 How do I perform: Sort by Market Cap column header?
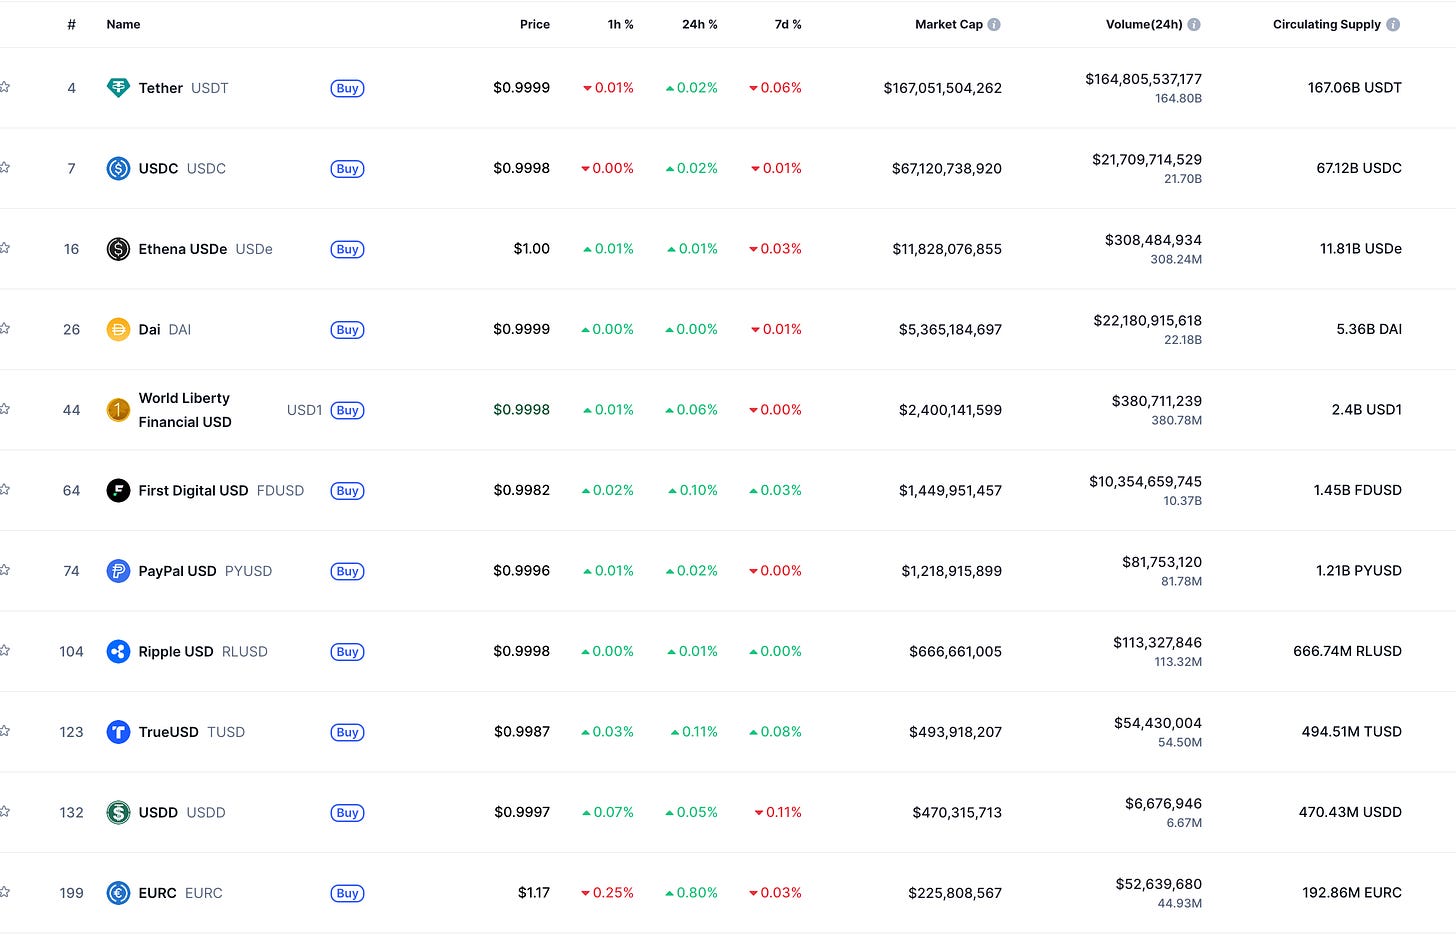pyautogui.click(x=949, y=25)
